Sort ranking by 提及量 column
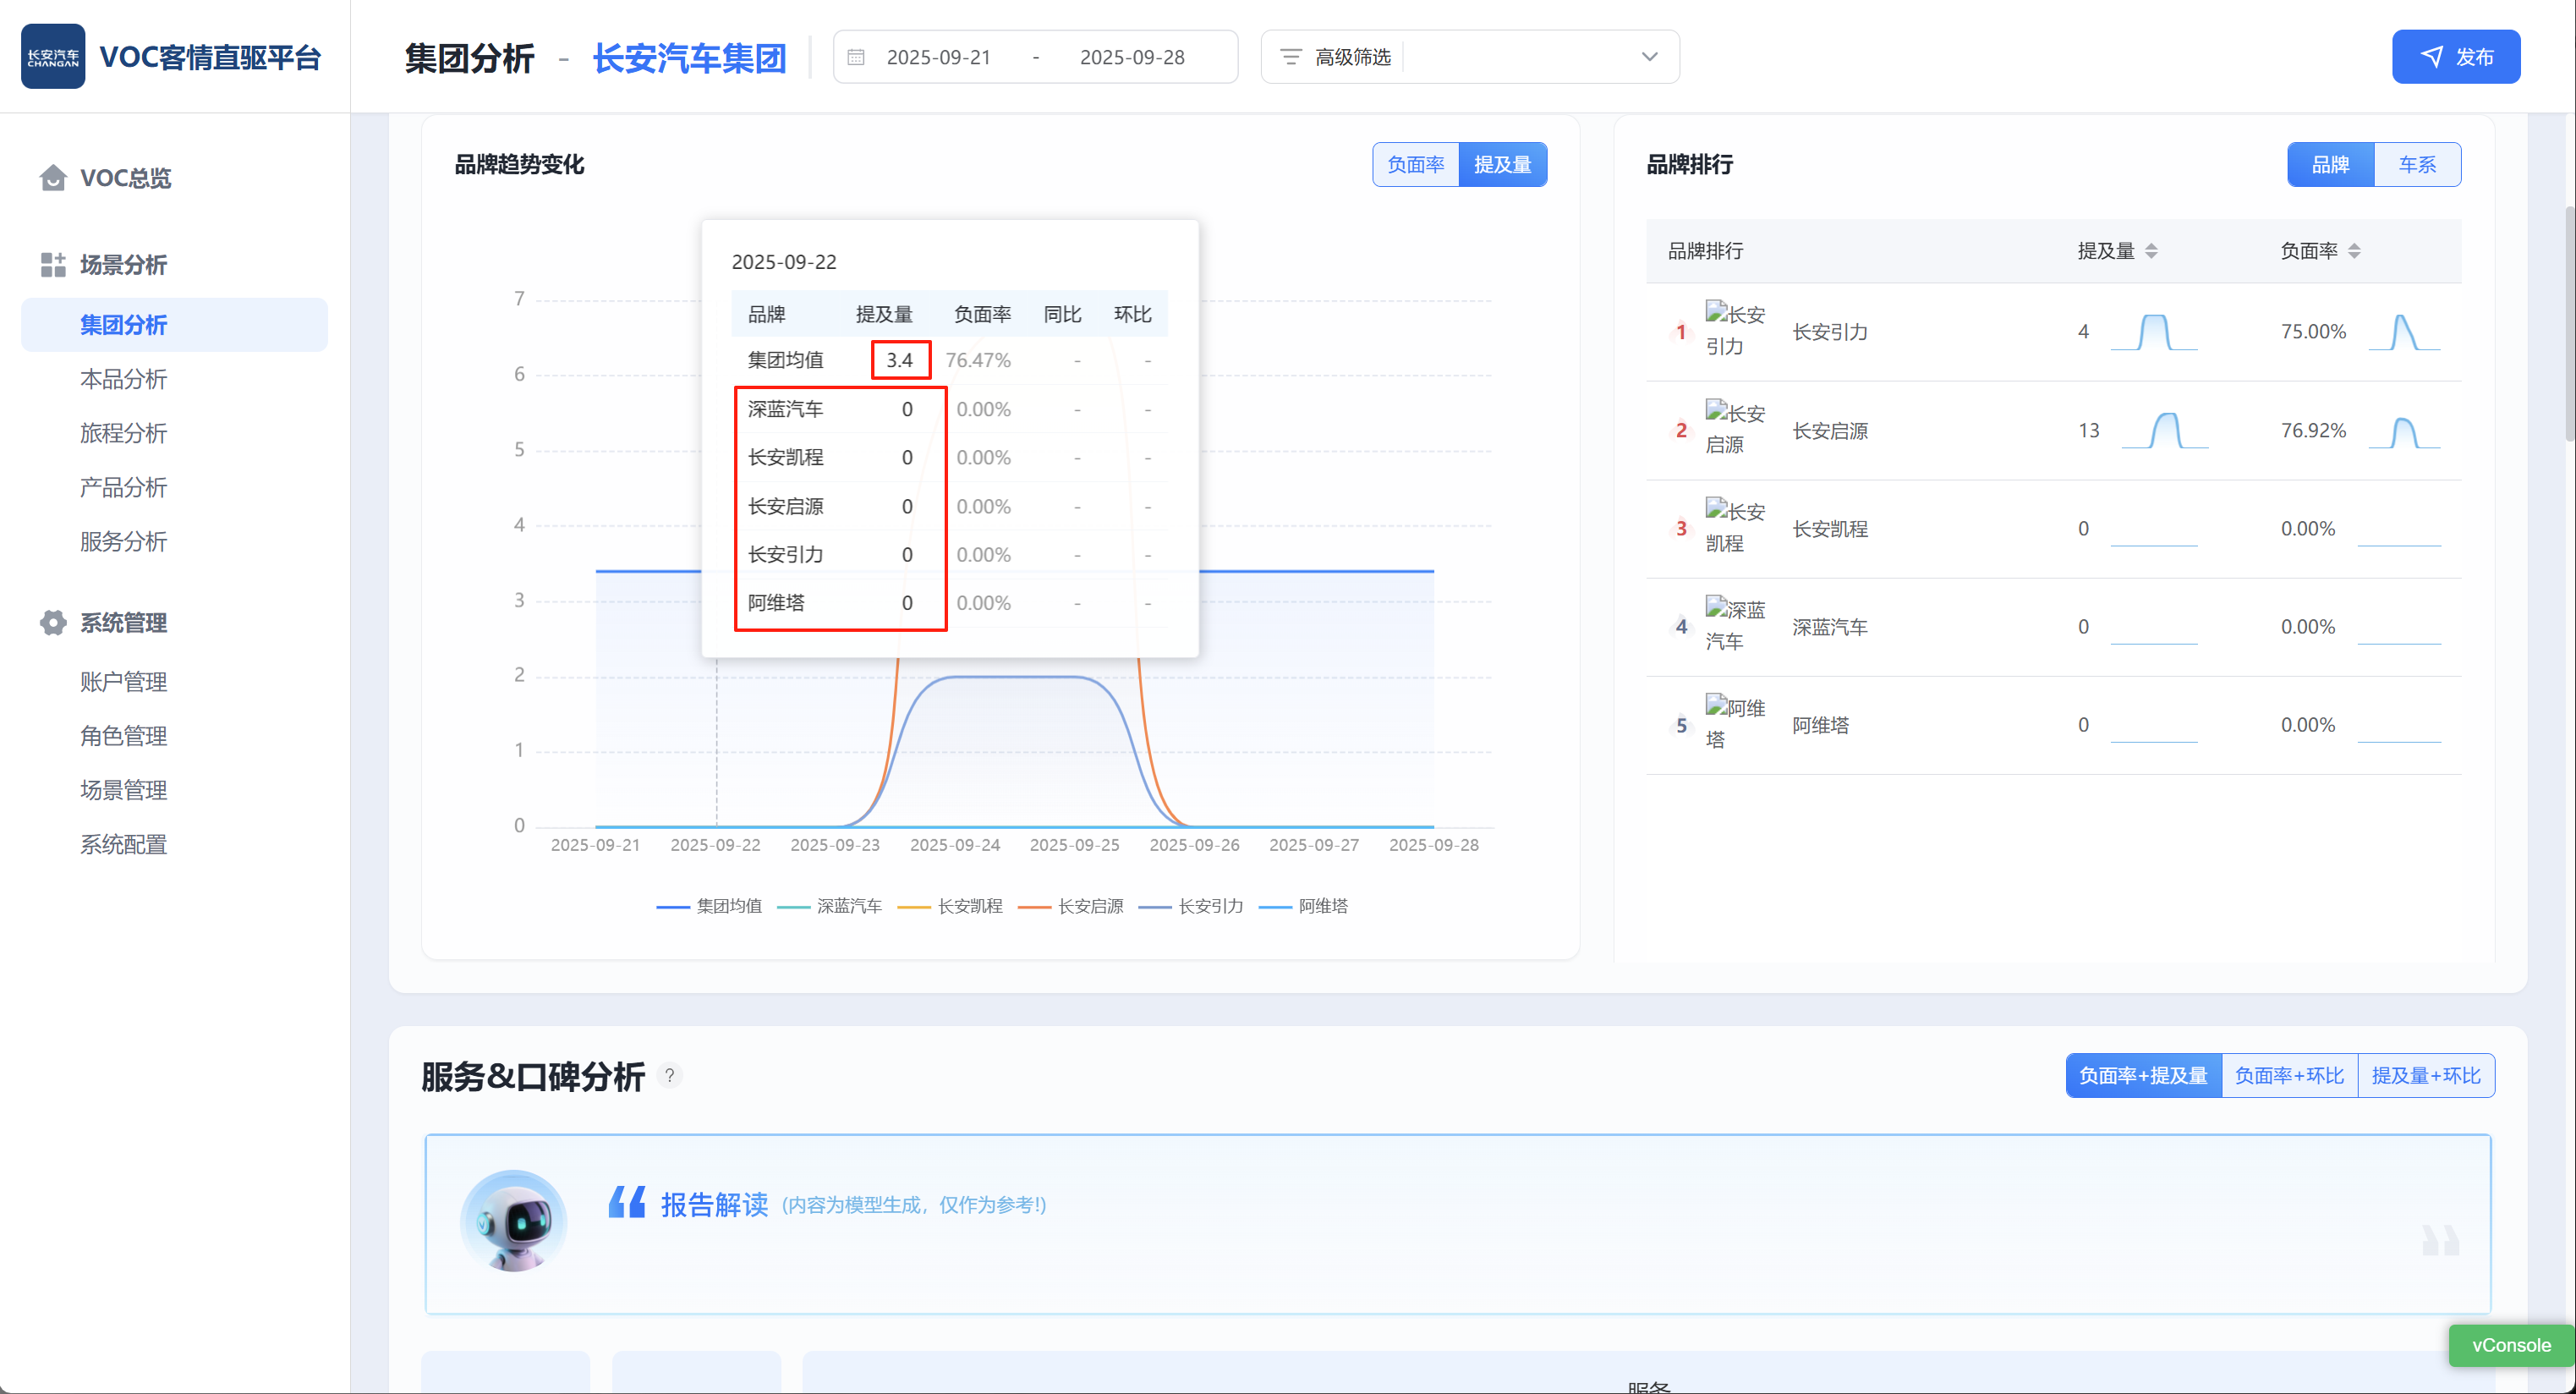 (2151, 251)
